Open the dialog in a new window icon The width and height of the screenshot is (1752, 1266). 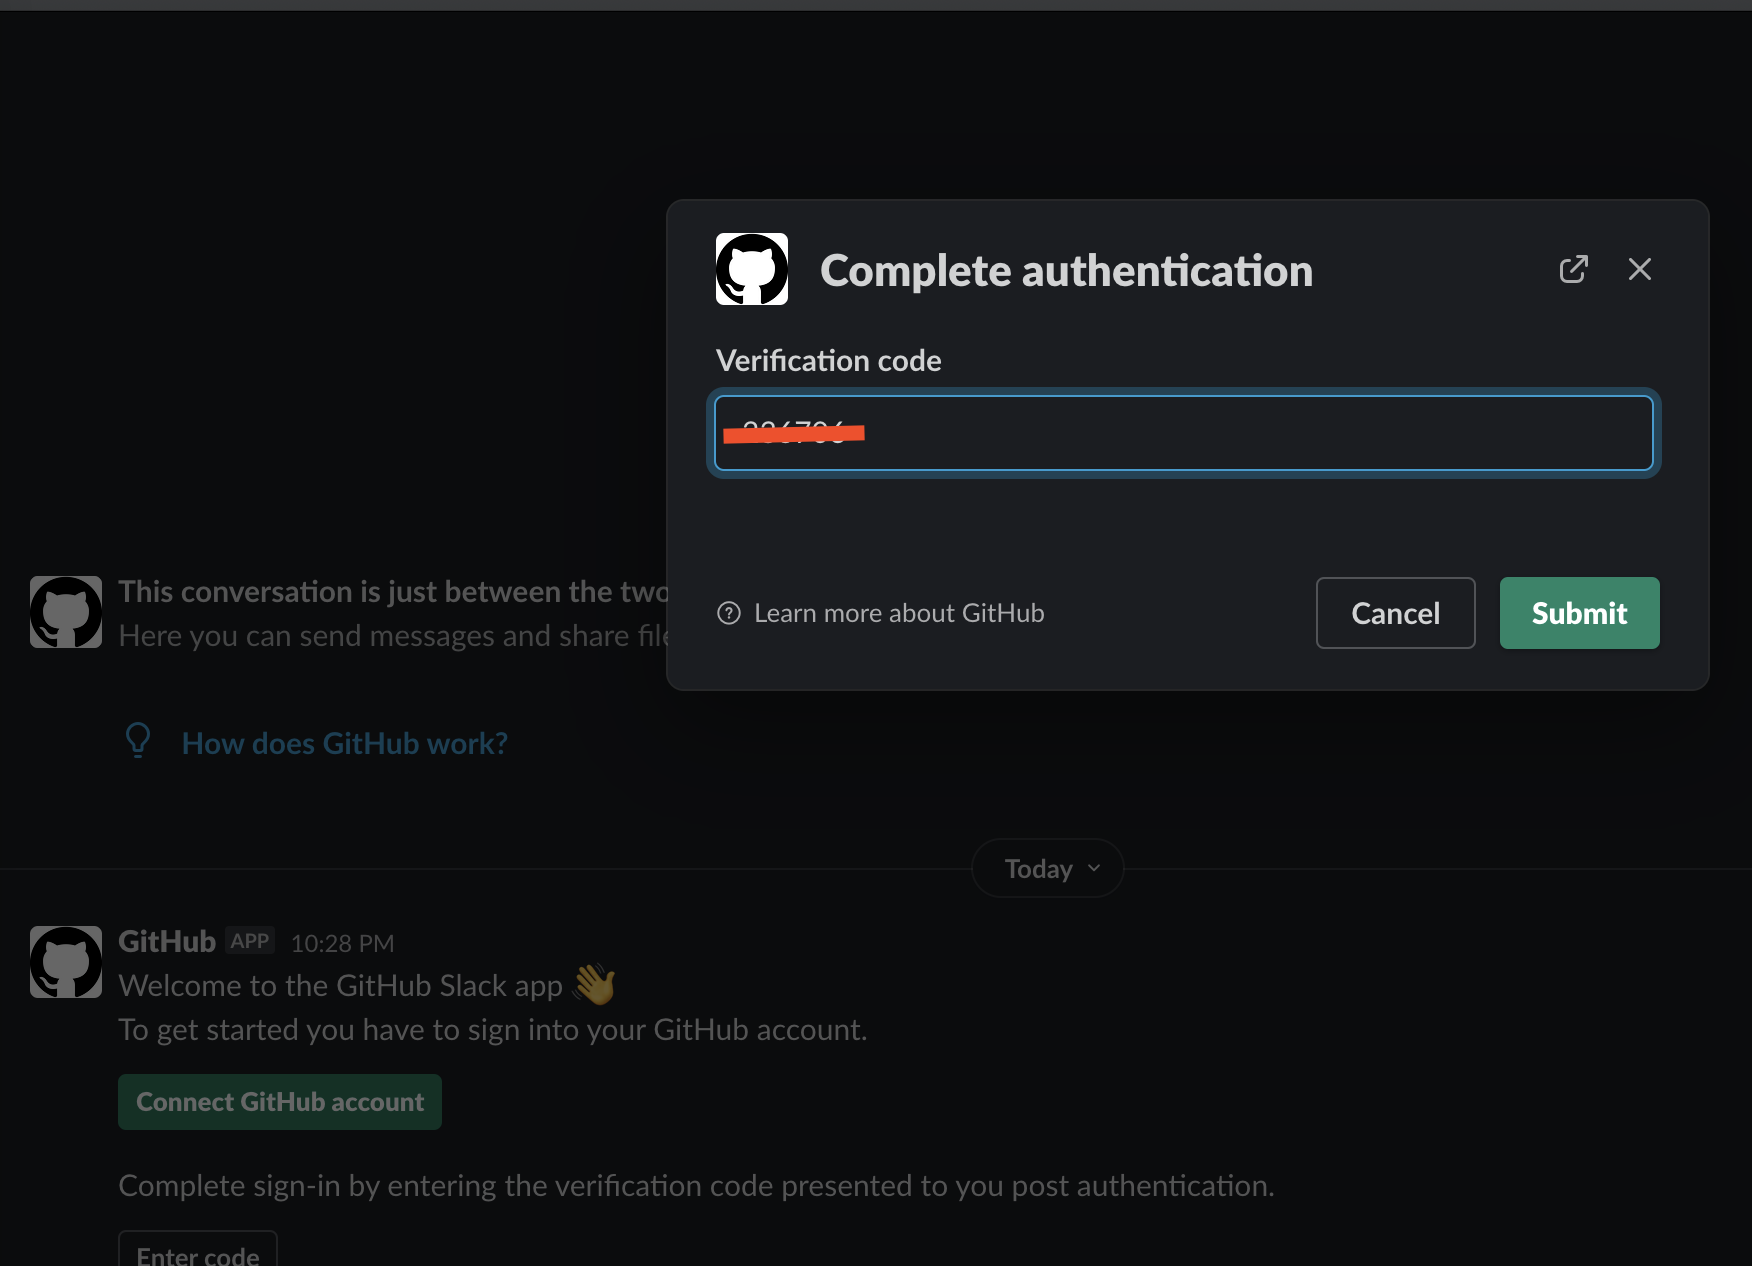click(x=1573, y=269)
